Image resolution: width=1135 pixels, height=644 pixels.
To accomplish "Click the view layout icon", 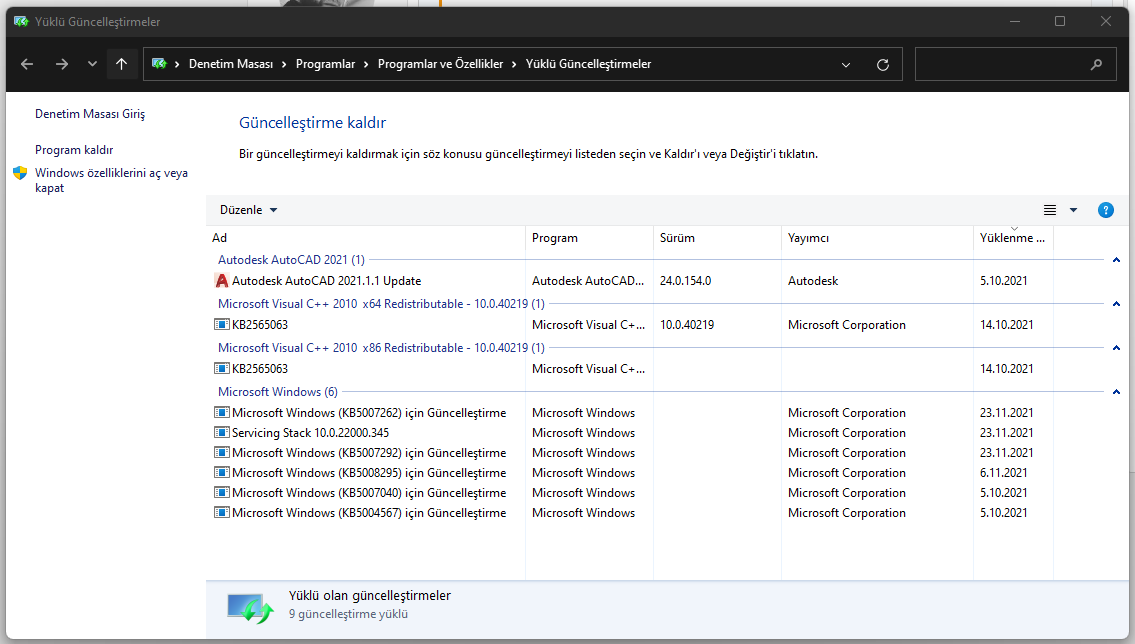I will tap(1050, 210).
